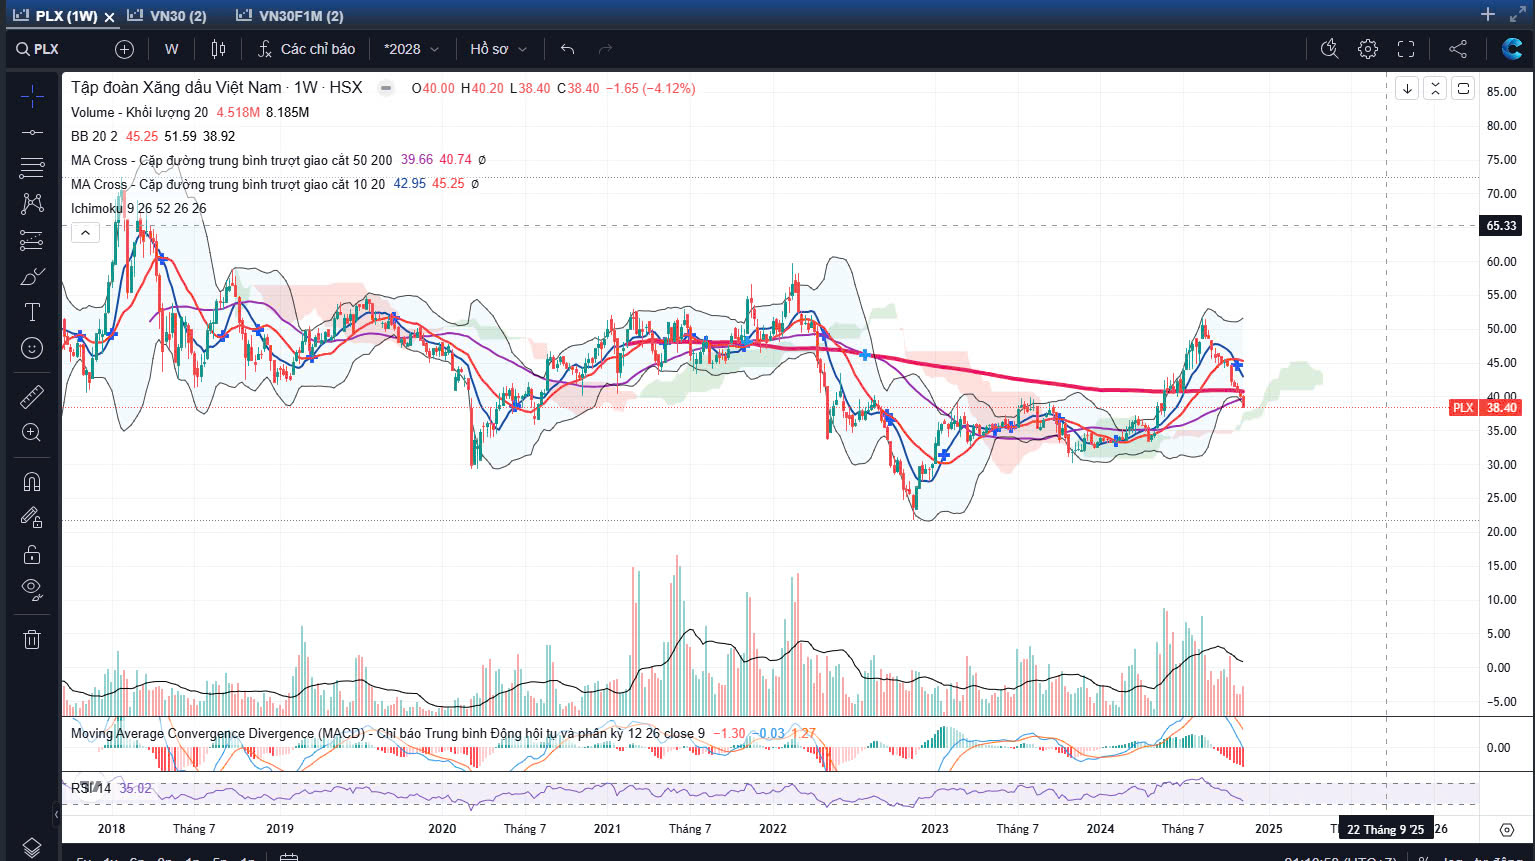Open the forecasting and measurement tools
1535x861 pixels.
coord(32,240)
